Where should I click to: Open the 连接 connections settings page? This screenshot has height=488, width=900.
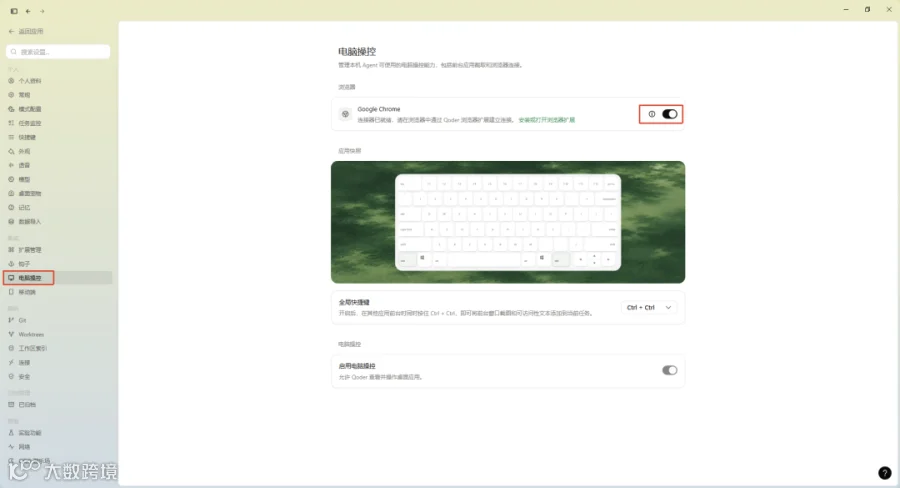point(58,363)
